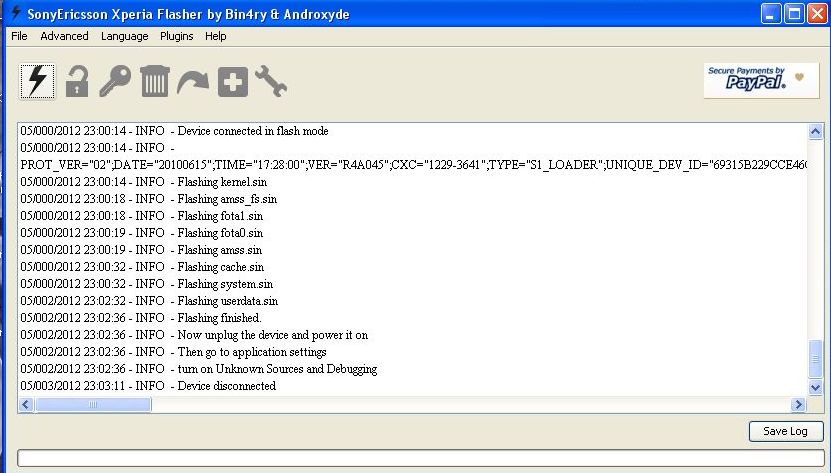Select the open padlock unlock icon
Viewport: 831px width, 473px height.
(77, 81)
